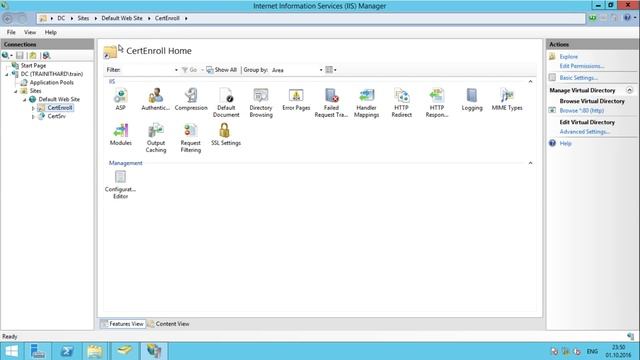Collapse the IIS section group

click(x=530, y=82)
